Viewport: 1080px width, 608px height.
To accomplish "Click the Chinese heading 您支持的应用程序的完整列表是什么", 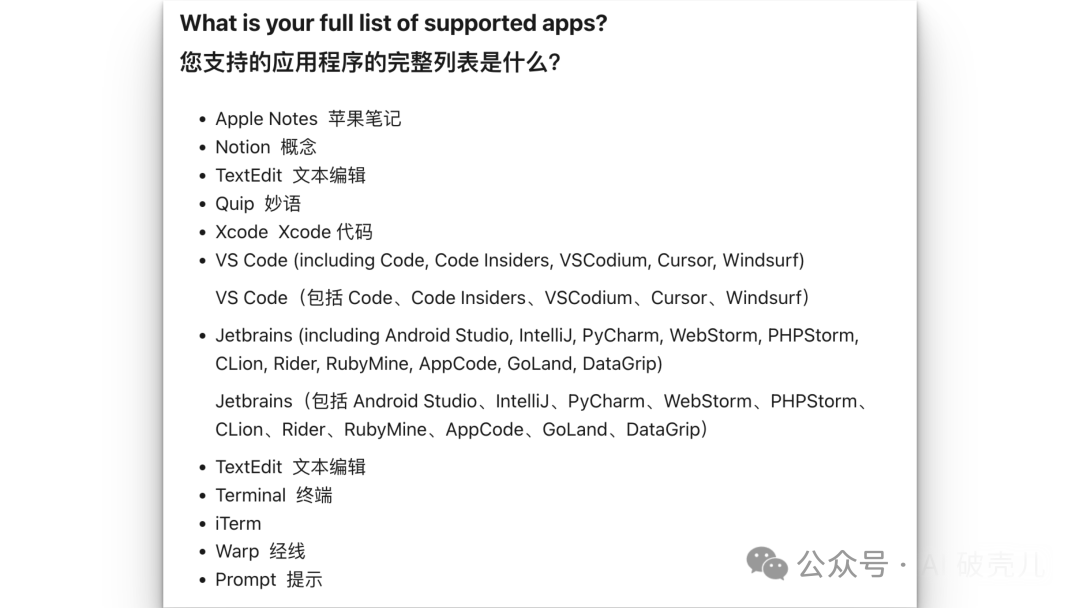I will (370, 62).
